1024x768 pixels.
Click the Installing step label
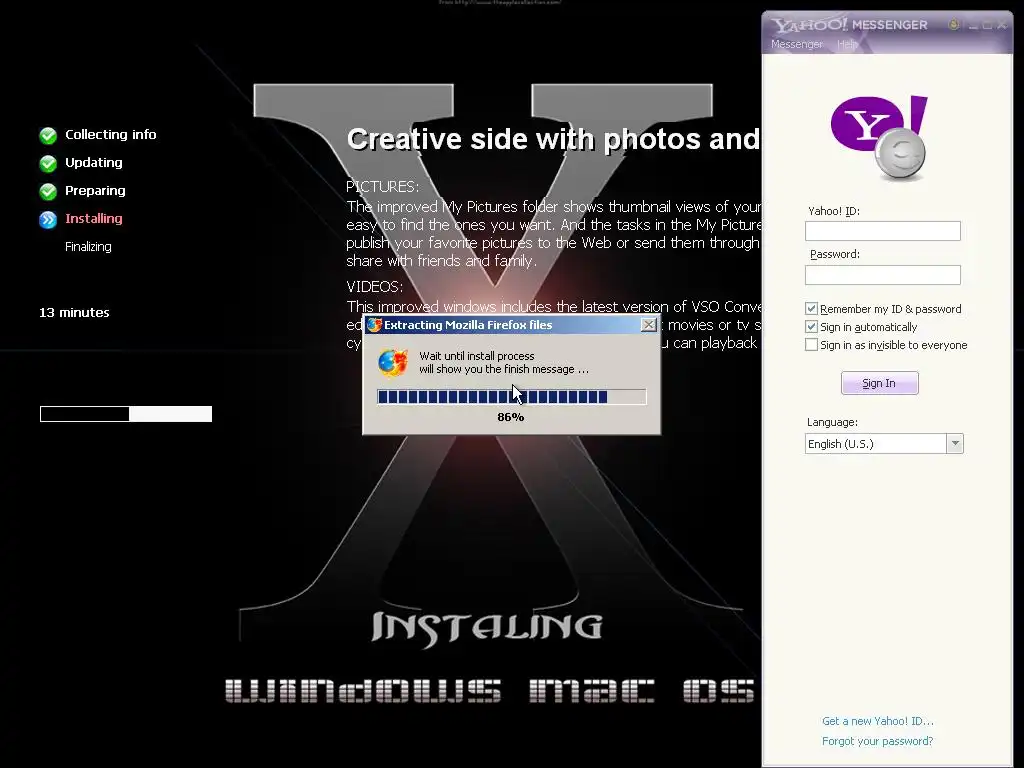[93, 219]
